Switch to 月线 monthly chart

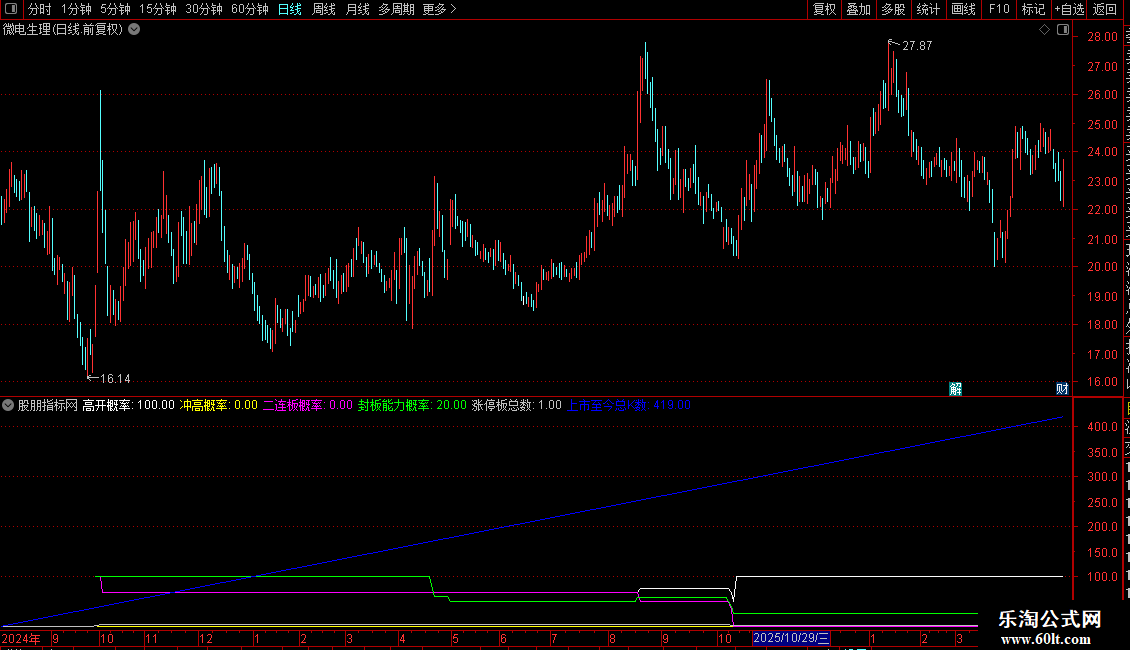click(357, 9)
